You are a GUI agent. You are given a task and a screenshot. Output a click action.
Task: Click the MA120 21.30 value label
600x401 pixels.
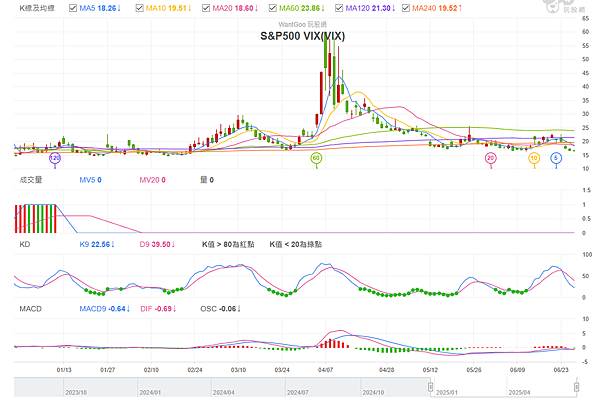point(370,8)
